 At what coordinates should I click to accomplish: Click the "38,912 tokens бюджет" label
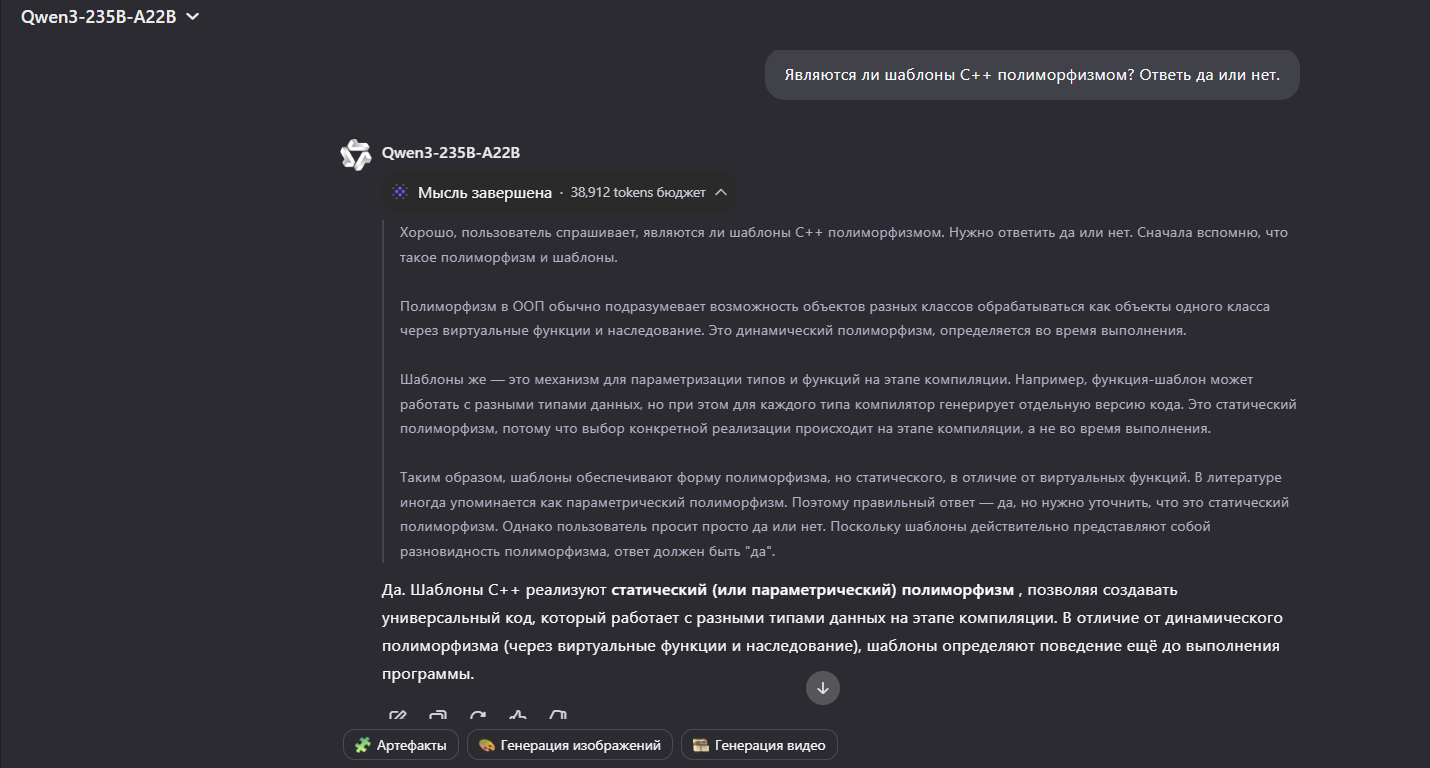coord(638,192)
